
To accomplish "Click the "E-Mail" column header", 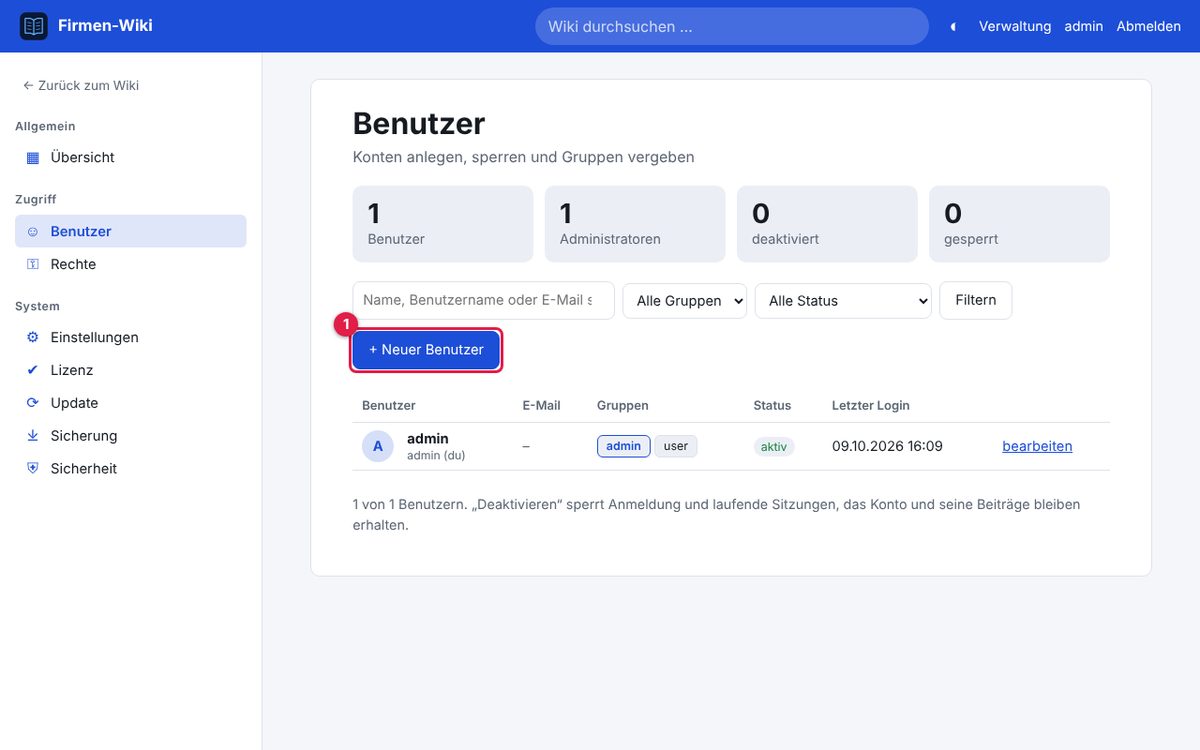I will click(541, 406).
